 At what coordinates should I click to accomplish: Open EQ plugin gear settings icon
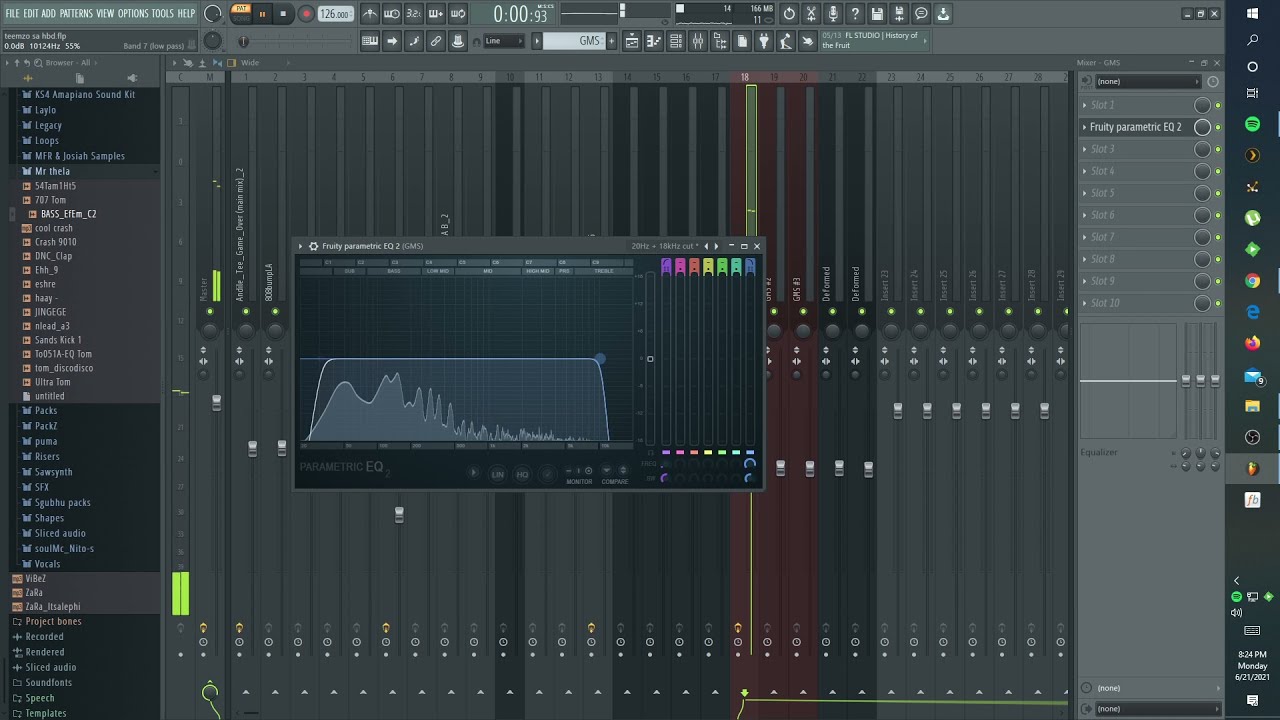313,246
